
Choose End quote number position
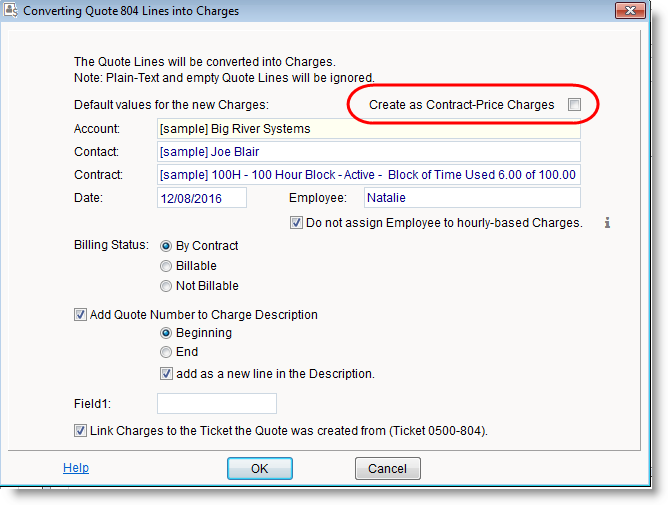[166, 352]
